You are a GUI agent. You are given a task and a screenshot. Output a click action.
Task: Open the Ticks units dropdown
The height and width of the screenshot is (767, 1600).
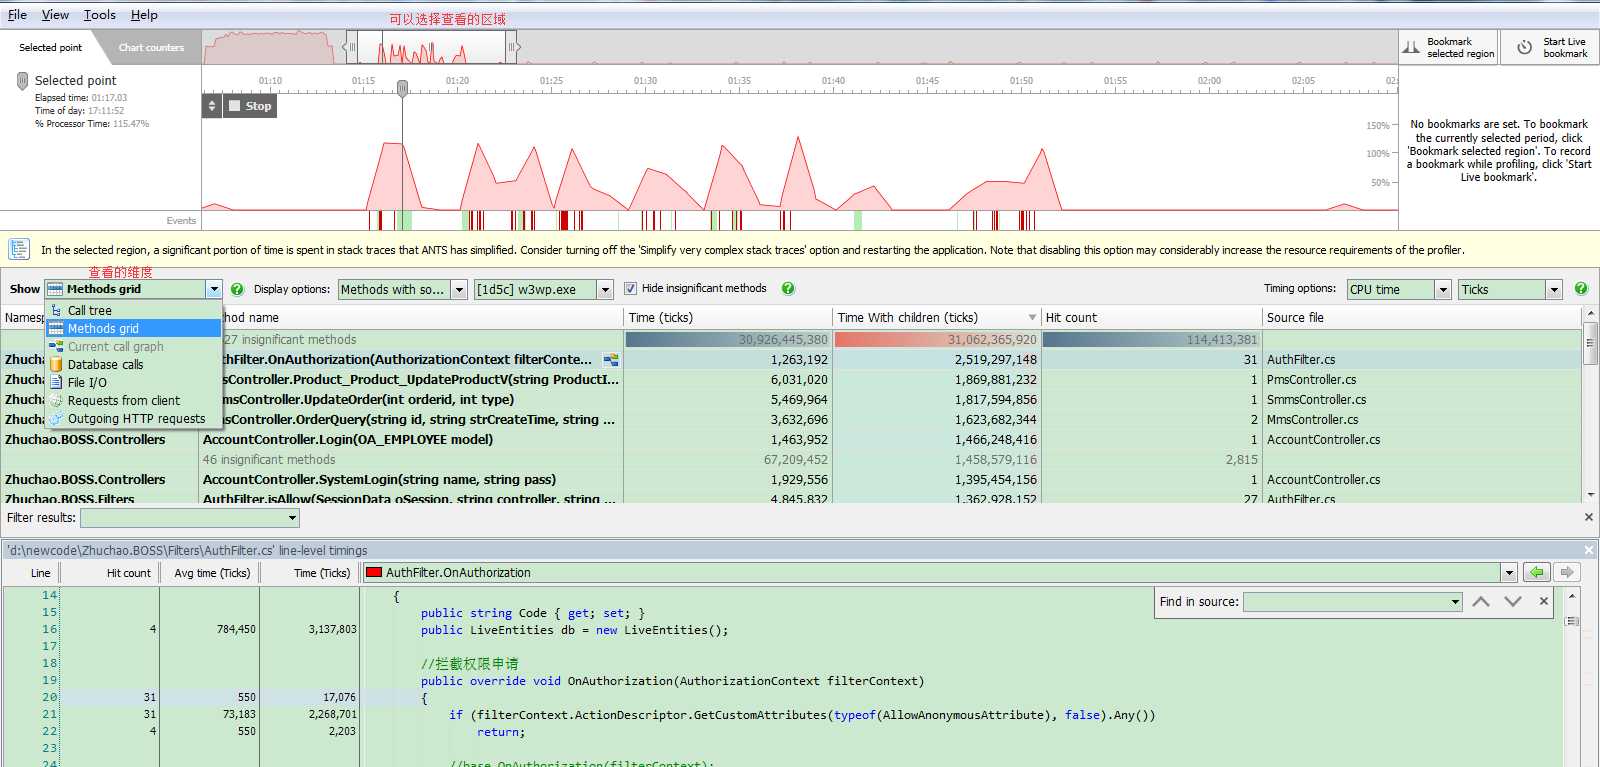[1553, 290]
